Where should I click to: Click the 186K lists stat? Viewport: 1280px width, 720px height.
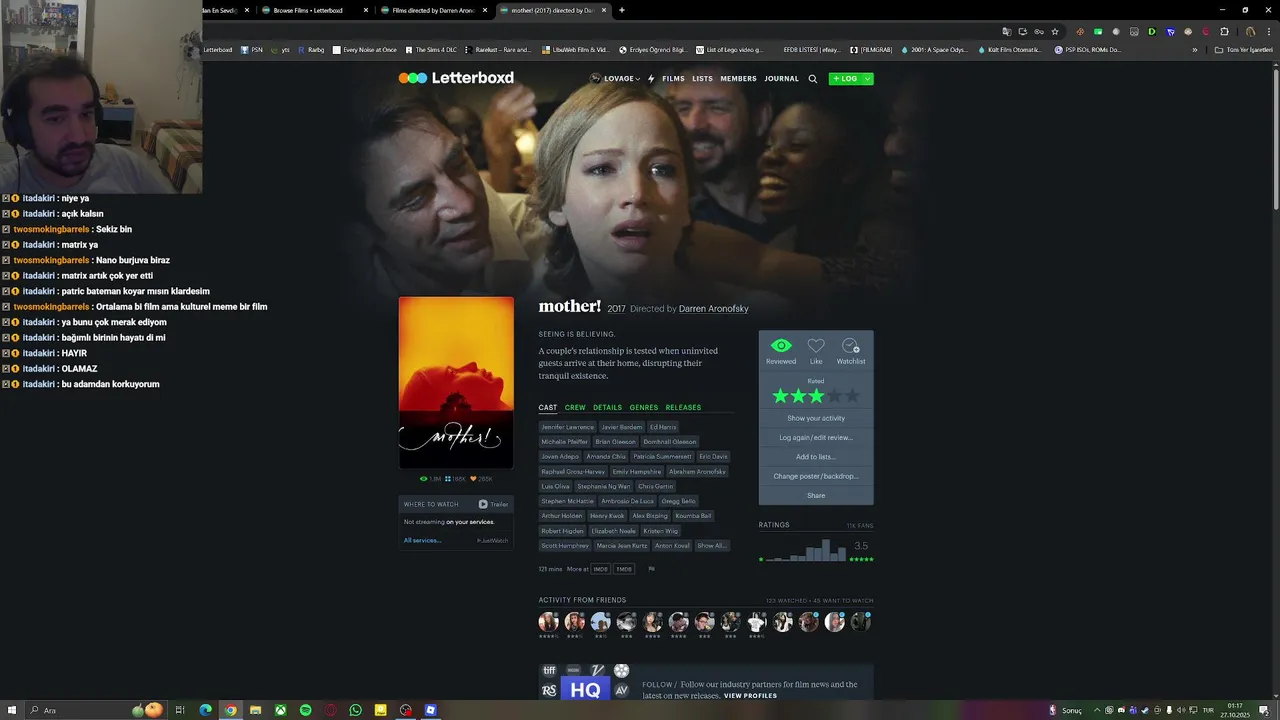(456, 479)
